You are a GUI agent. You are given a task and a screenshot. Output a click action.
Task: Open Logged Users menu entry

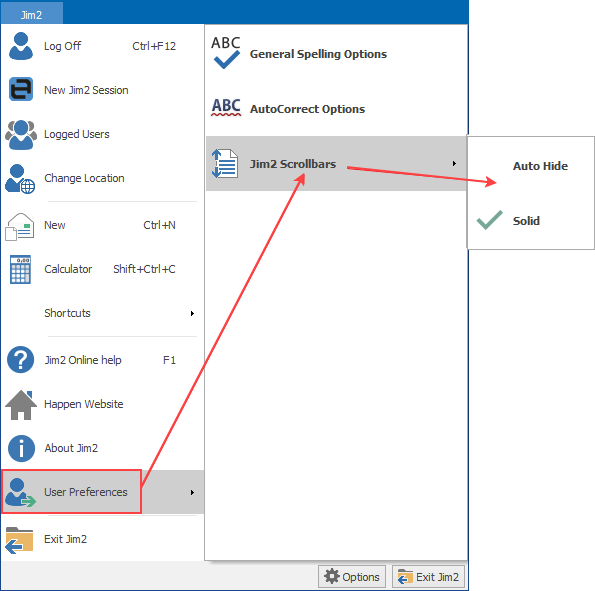coord(102,134)
